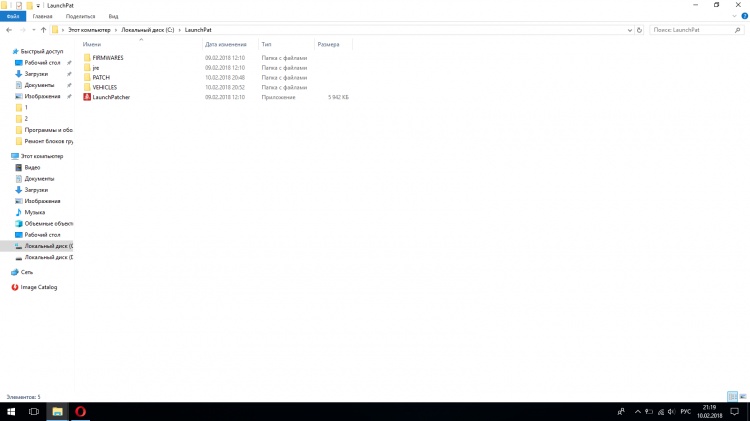Open the address bar history dropdown

tap(628, 30)
